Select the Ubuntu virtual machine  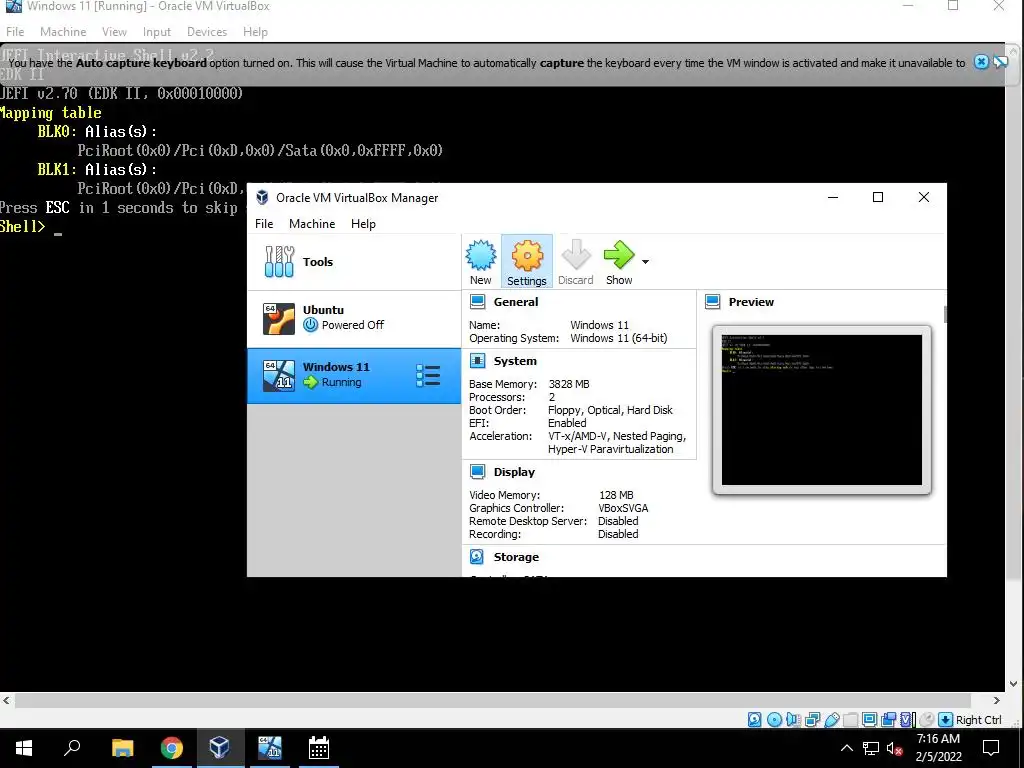pos(354,318)
